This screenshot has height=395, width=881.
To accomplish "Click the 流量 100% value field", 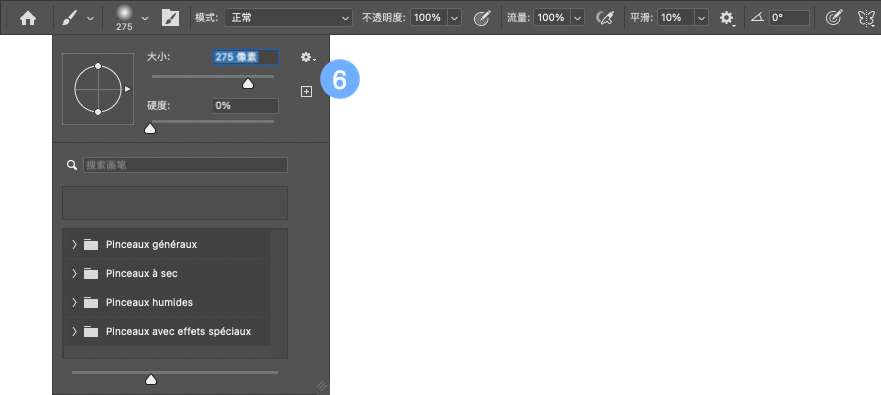I will [552, 17].
